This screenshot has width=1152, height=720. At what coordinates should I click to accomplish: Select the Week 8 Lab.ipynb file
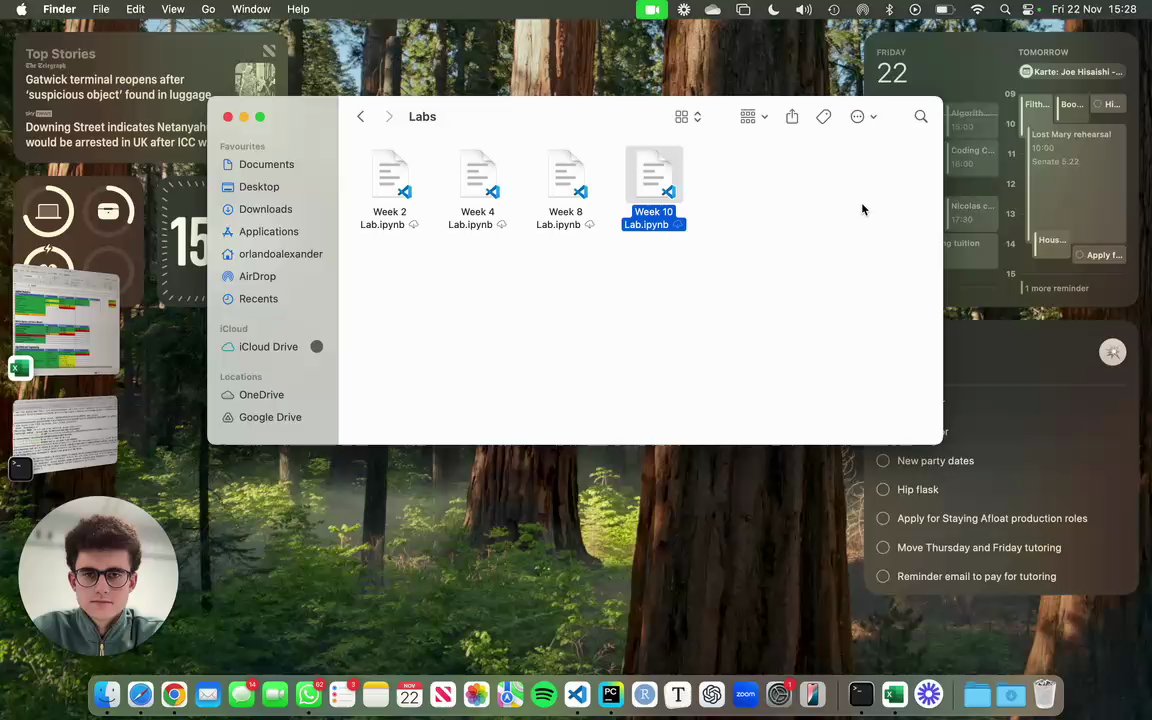point(566,189)
